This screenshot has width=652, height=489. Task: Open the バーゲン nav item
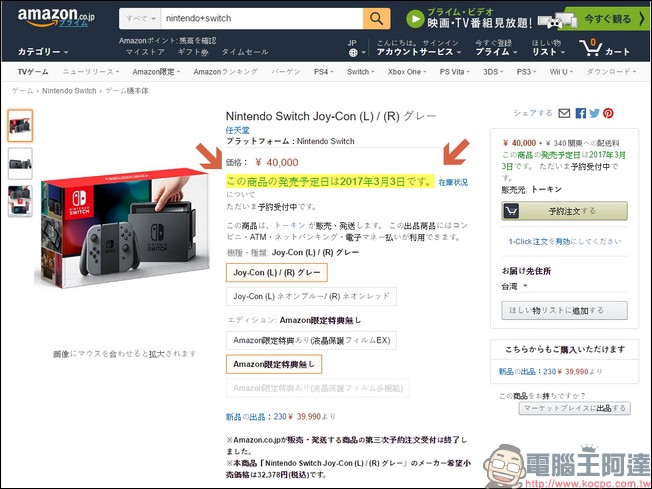(x=286, y=72)
